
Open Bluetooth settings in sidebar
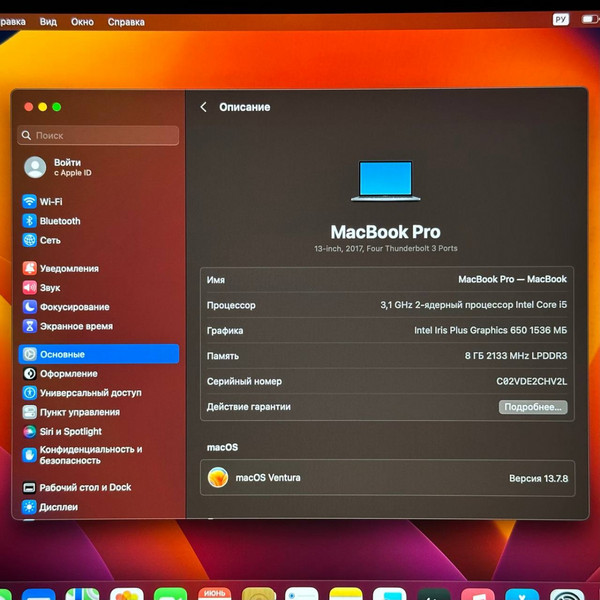point(51,221)
